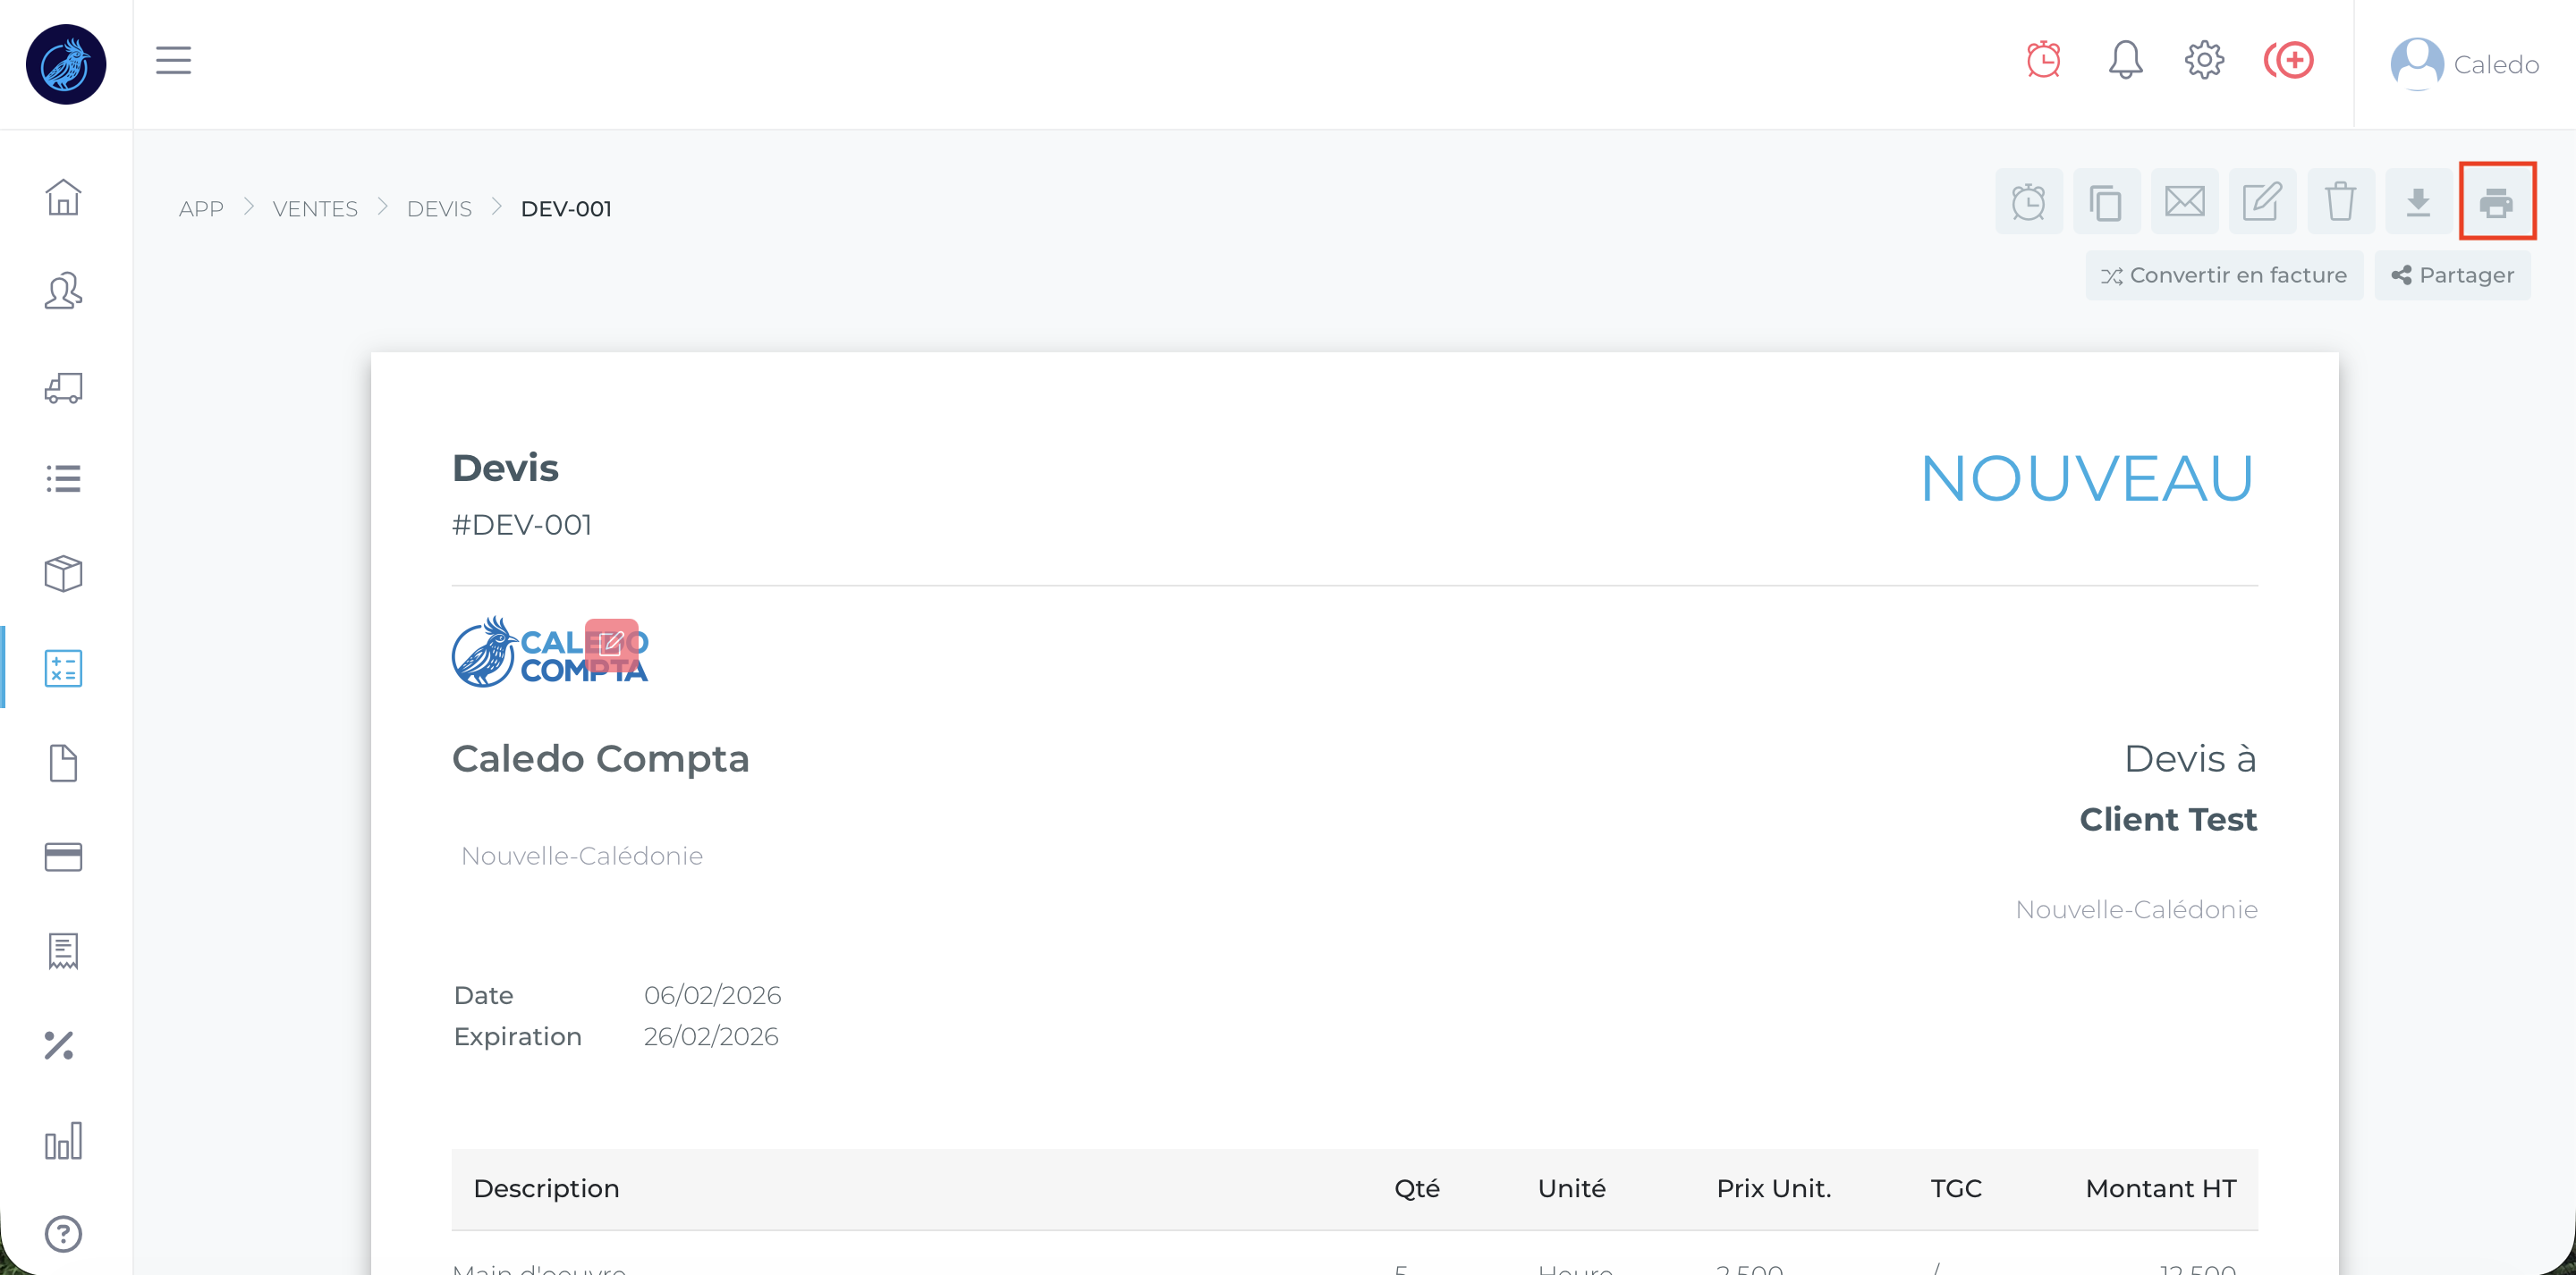Navigate to DEVIS breadcrumb link

439,209
